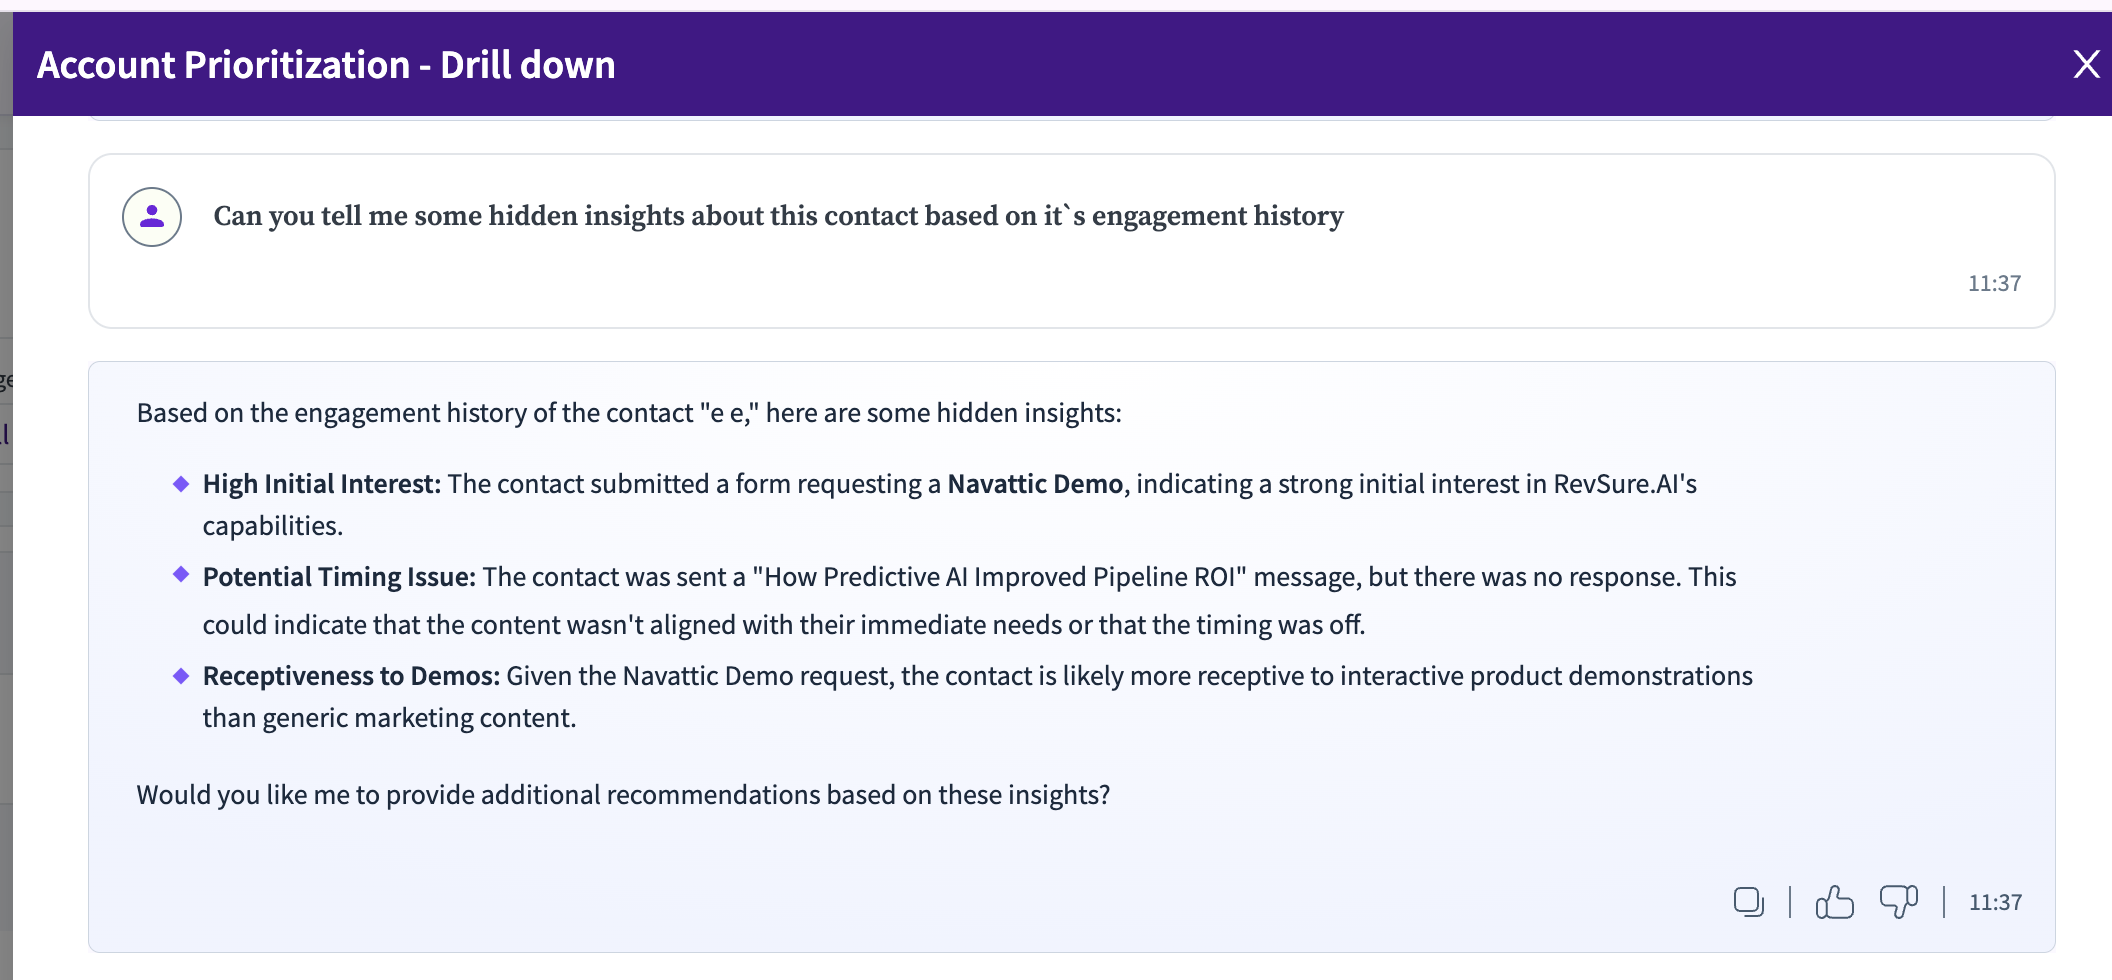The height and width of the screenshot is (980, 2112).
Task: Click the 'Would you like me to provide' question
Action: point(623,795)
